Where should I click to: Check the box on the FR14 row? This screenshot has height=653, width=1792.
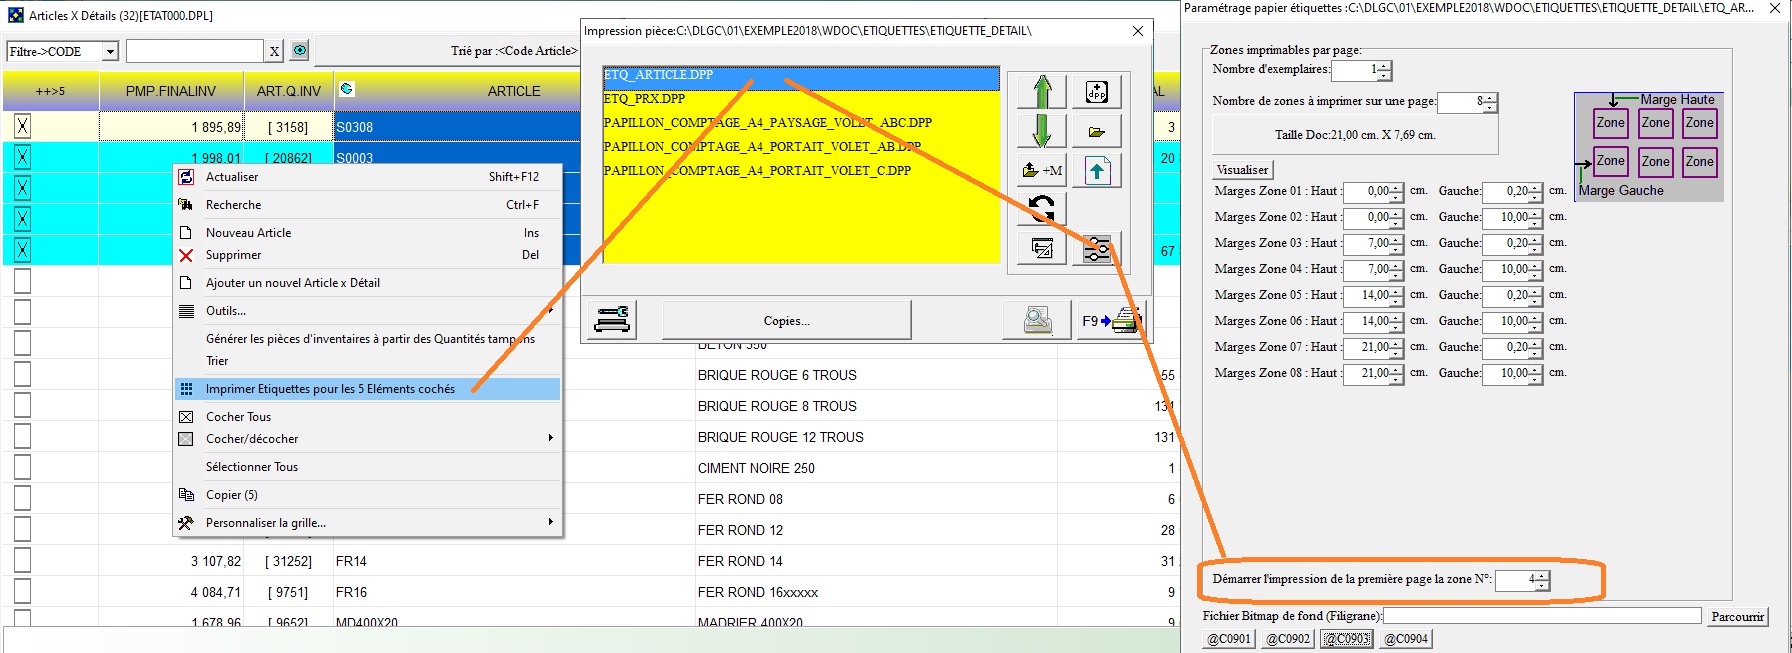[22, 560]
